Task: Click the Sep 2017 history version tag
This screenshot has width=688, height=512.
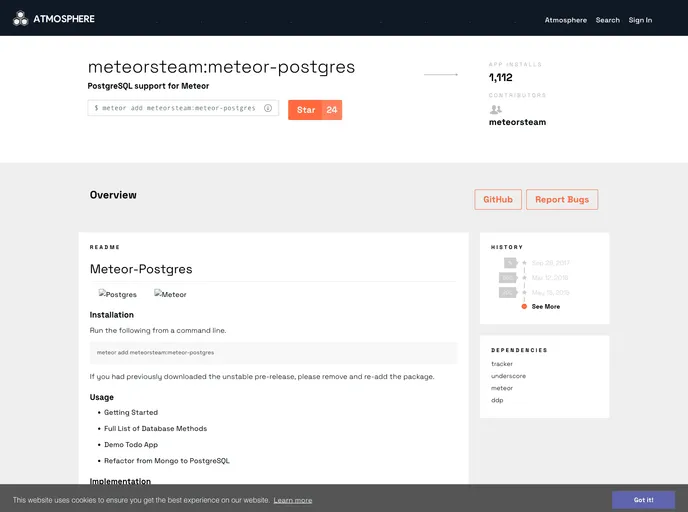Action: [x=510, y=263]
